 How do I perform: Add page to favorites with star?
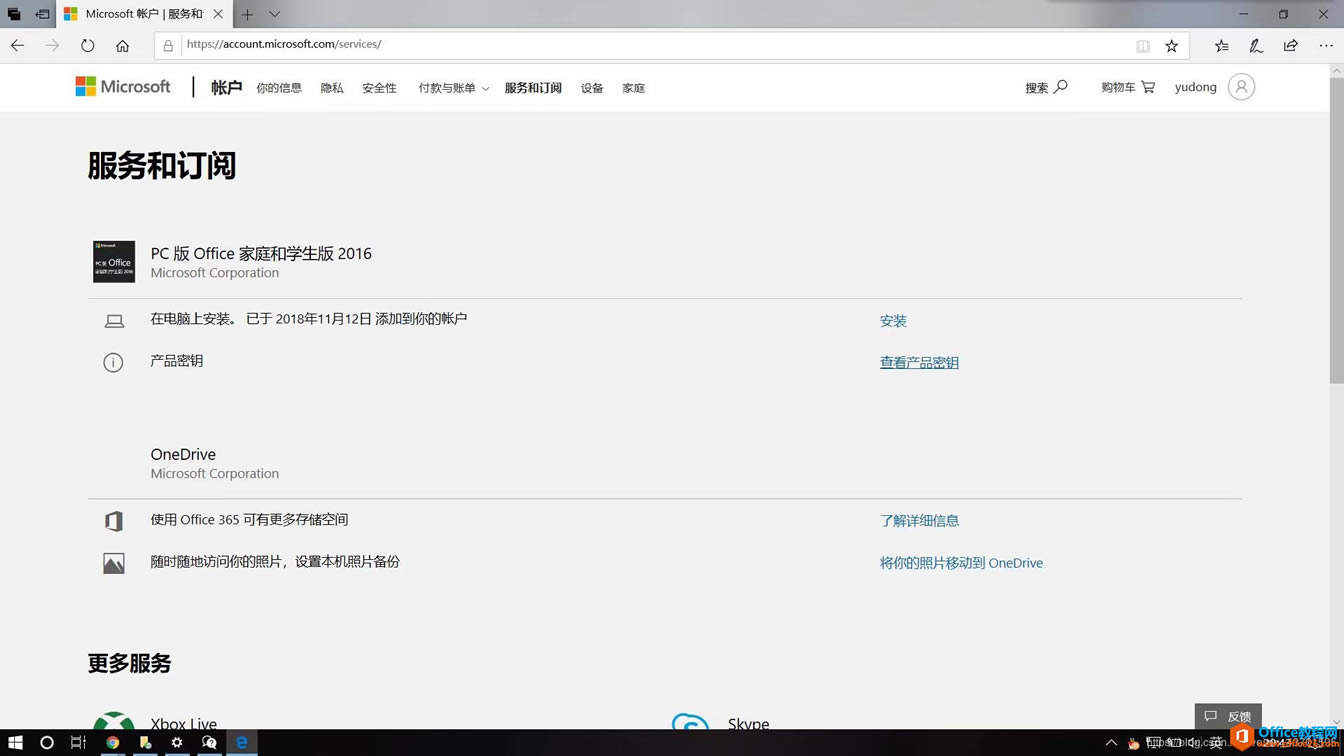pos(1172,45)
